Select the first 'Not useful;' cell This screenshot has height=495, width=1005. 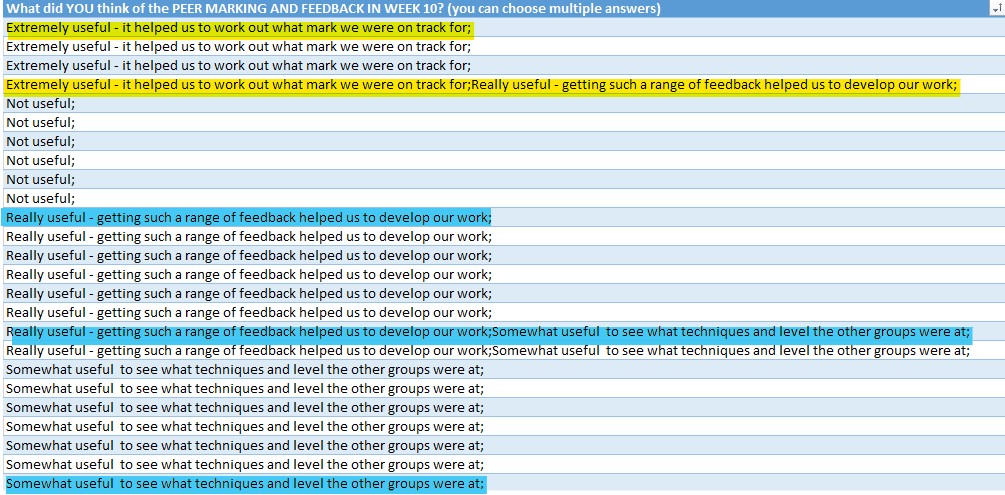41,104
